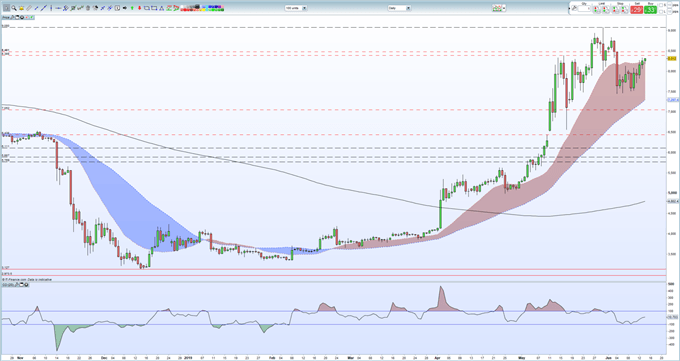
Task: Select the horizontal line drawing tool
Action: point(58,8)
